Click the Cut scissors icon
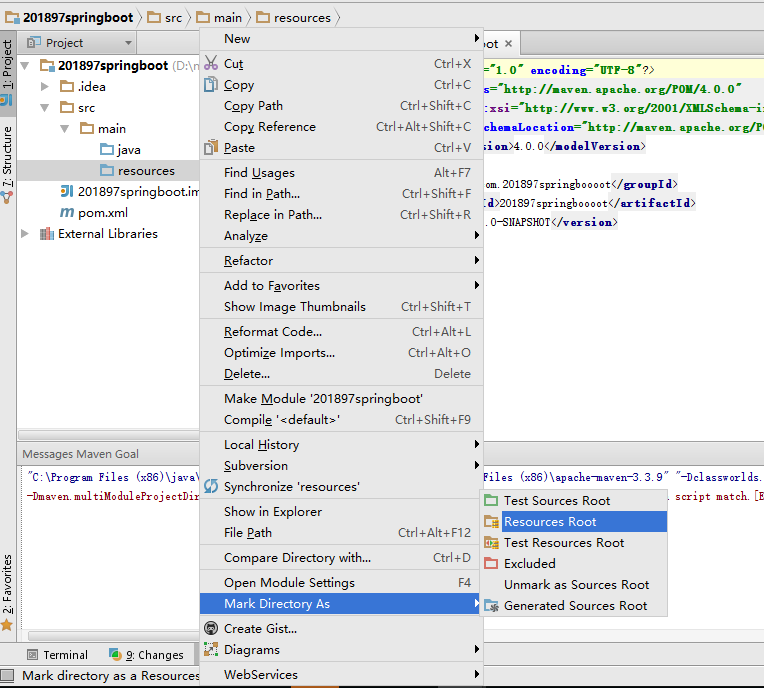The image size is (764, 688). [x=211, y=64]
